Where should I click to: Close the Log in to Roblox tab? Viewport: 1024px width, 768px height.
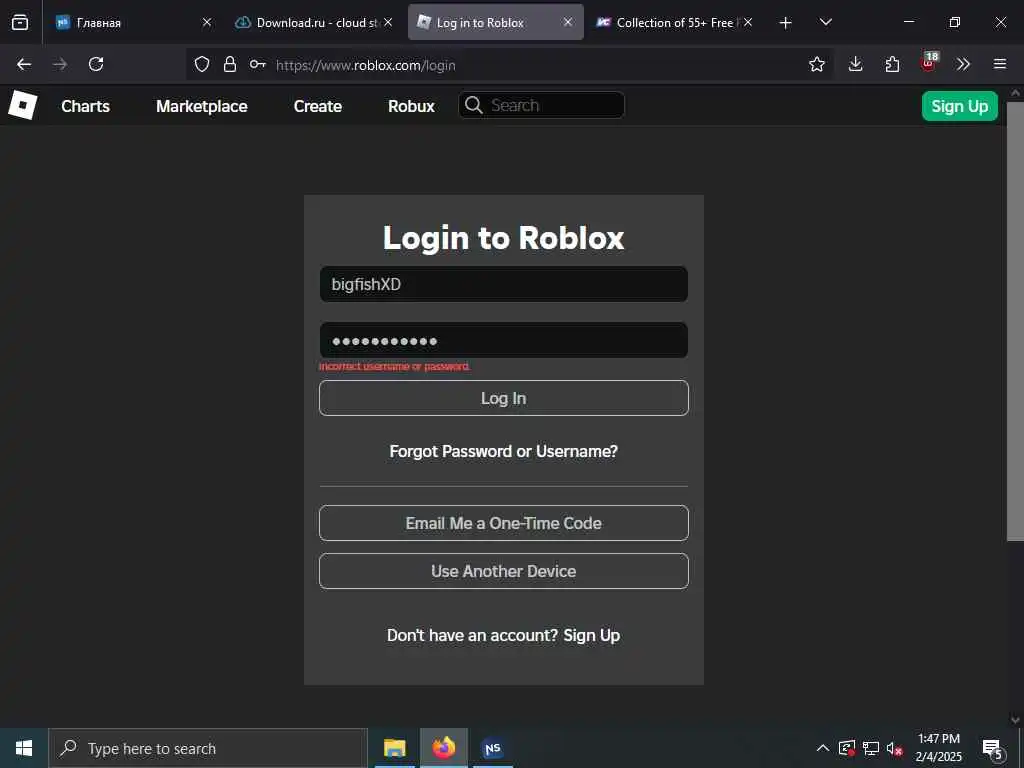coord(568,22)
